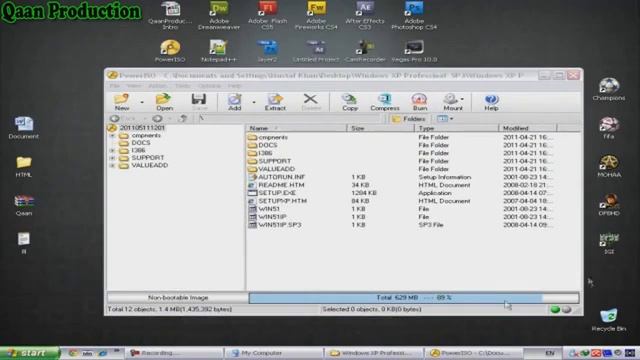Open the Tools menu
The image size is (640, 360).
(183, 86)
